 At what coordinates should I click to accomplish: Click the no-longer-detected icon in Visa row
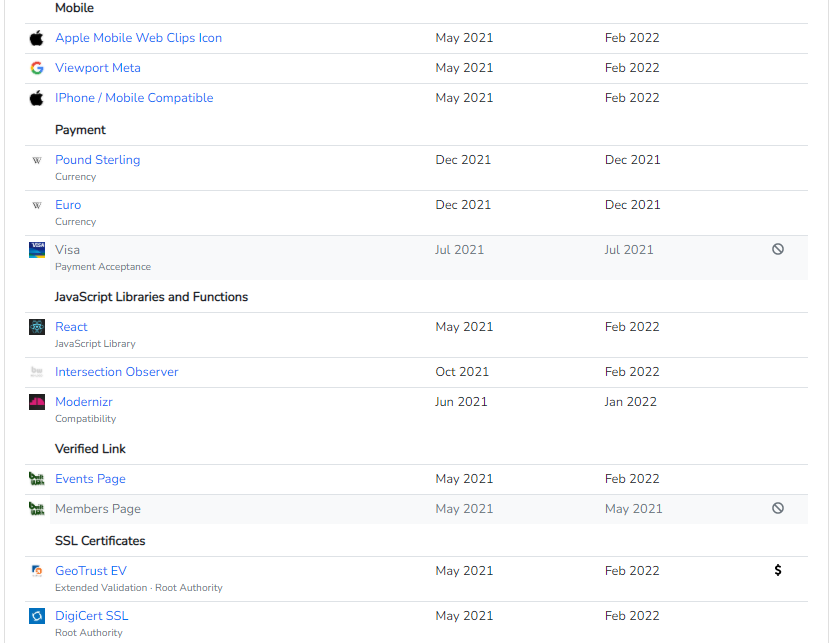point(778,249)
